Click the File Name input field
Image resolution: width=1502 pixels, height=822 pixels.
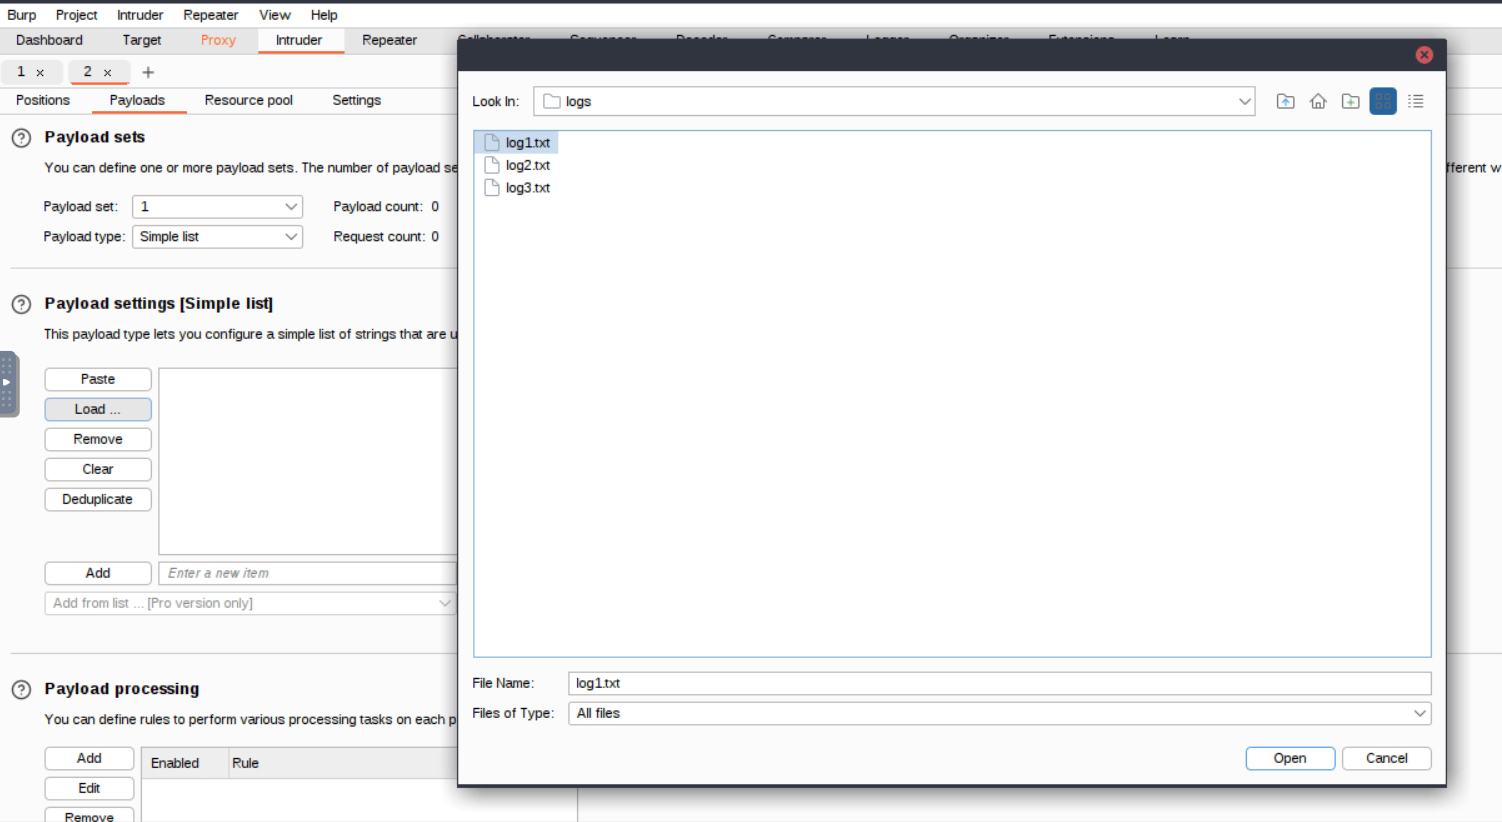click(998, 683)
